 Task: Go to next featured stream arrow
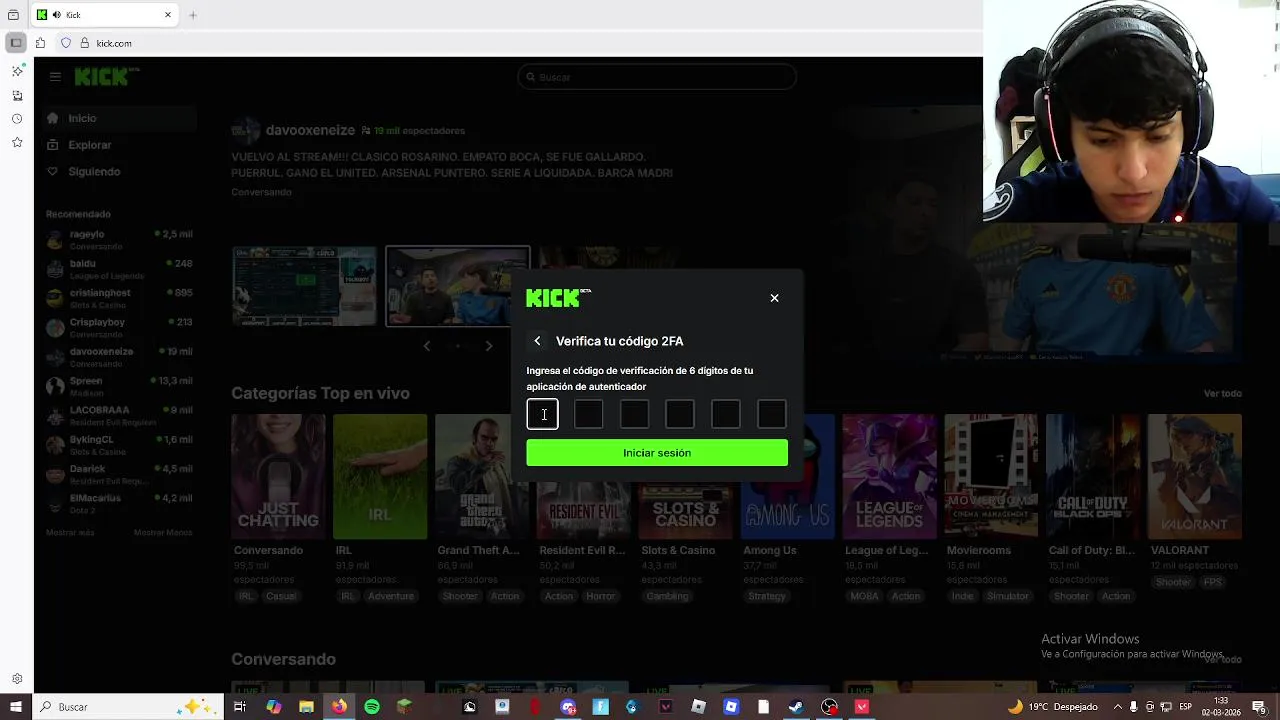[x=489, y=346]
